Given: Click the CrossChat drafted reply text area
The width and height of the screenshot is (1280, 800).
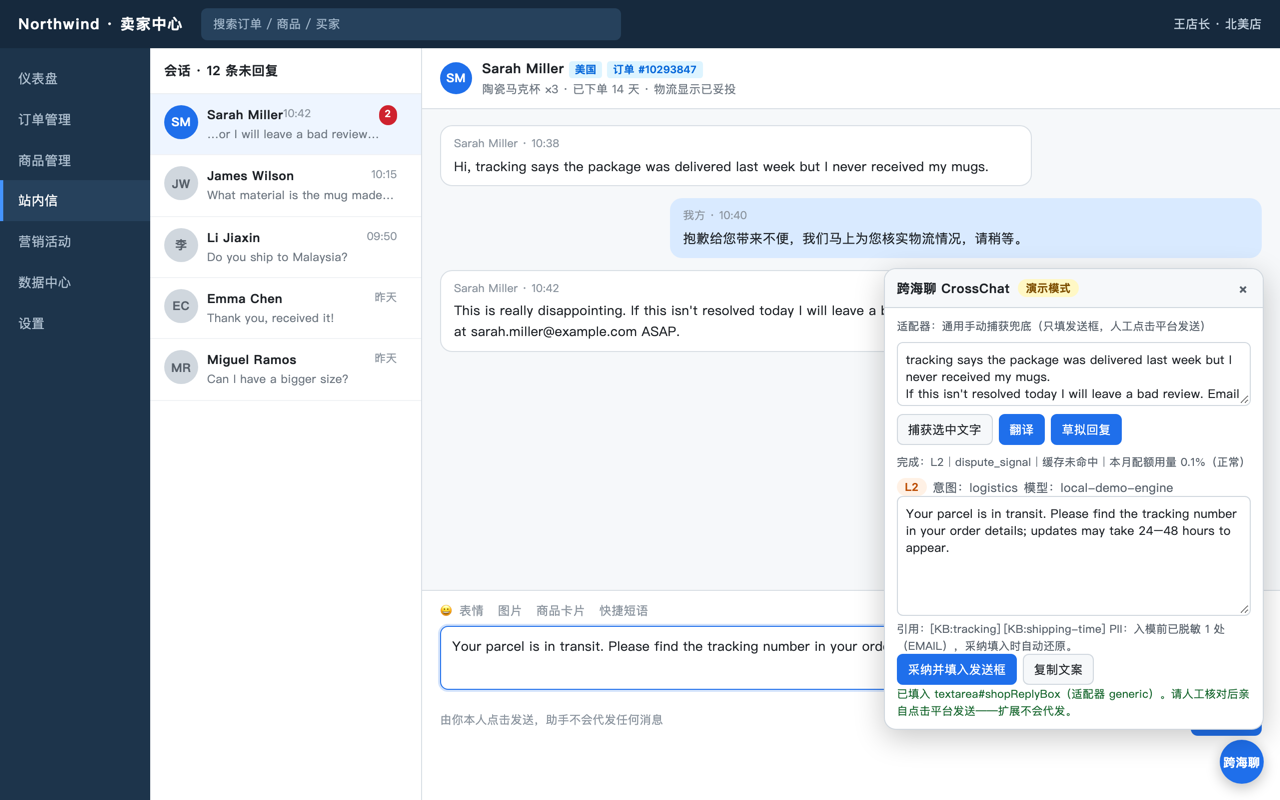Looking at the screenshot, I should pyautogui.click(x=1073, y=556).
